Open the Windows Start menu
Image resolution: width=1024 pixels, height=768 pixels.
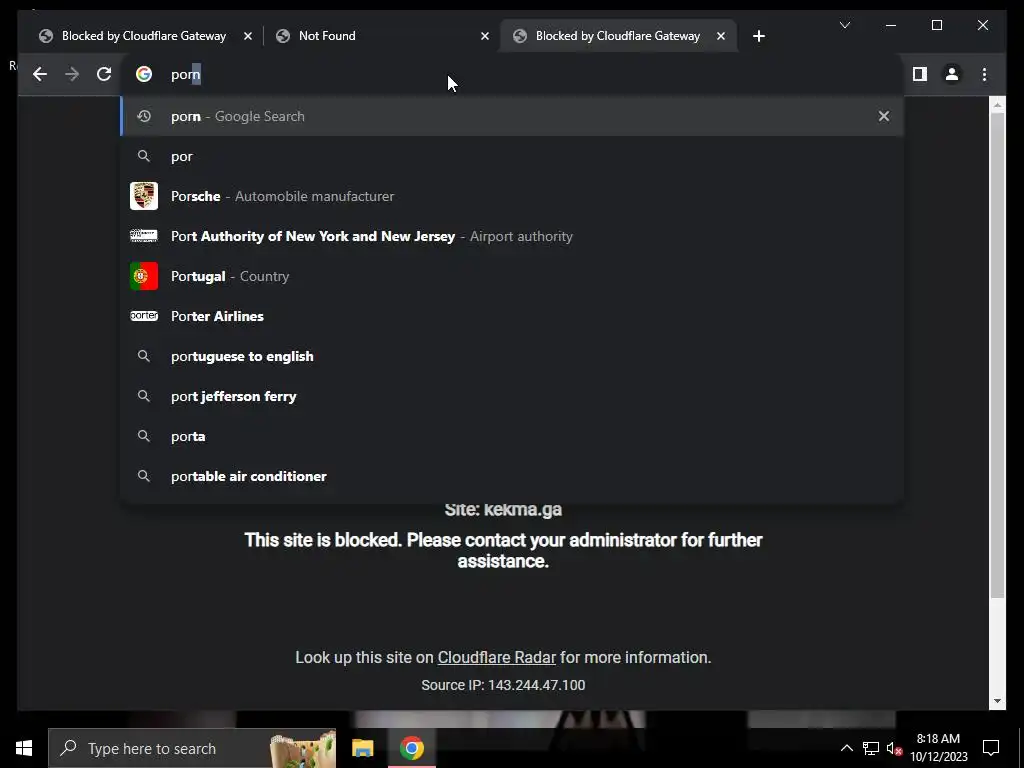click(24, 748)
